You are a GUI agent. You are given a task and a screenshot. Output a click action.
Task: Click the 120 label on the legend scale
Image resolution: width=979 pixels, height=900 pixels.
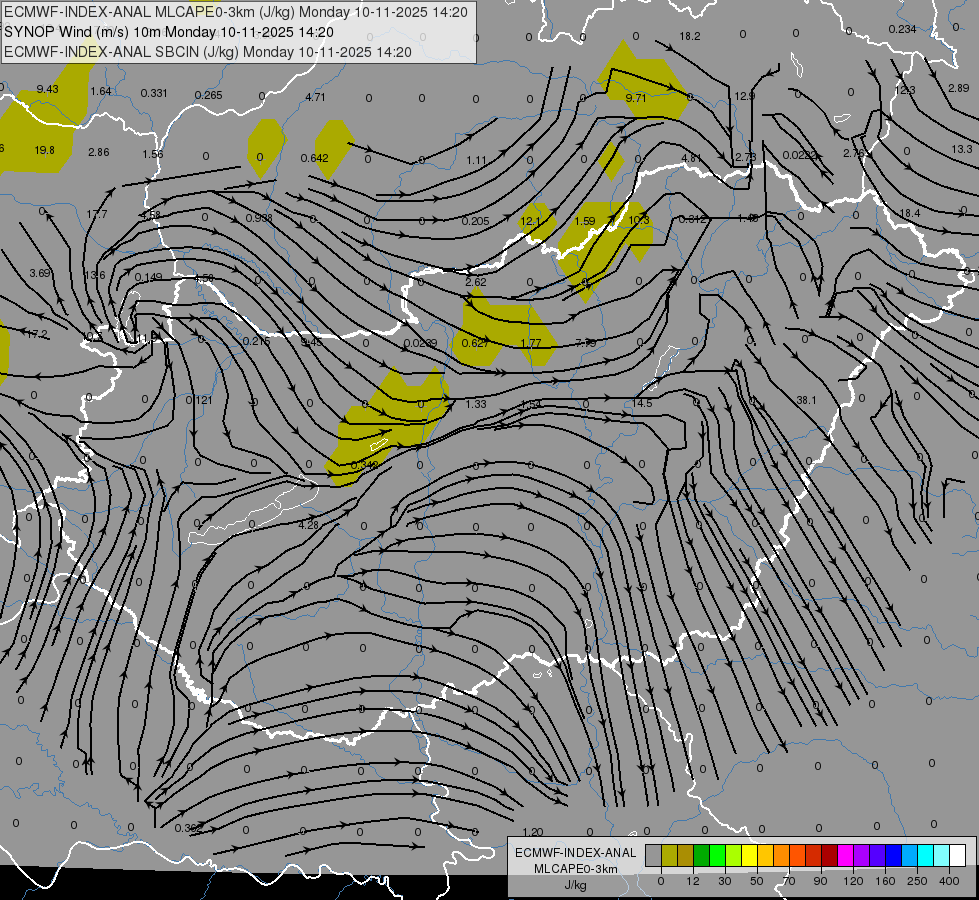pyautogui.click(x=853, y=881)
